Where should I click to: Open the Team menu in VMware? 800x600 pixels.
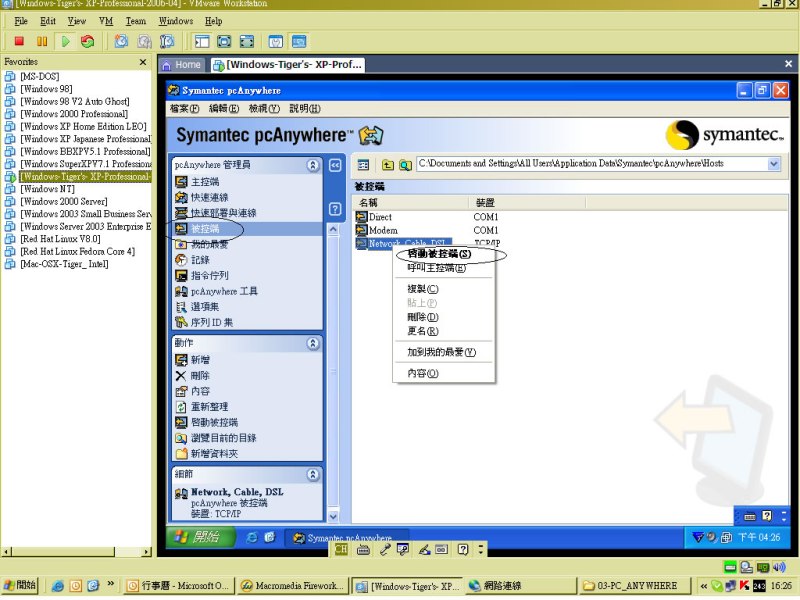(136, 21)
